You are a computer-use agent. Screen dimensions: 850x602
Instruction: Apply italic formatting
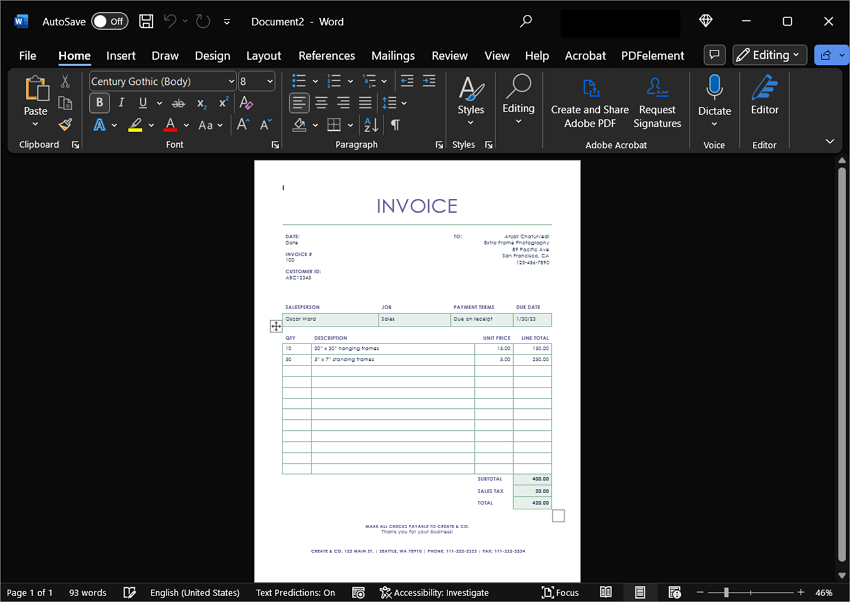[120, 102]
